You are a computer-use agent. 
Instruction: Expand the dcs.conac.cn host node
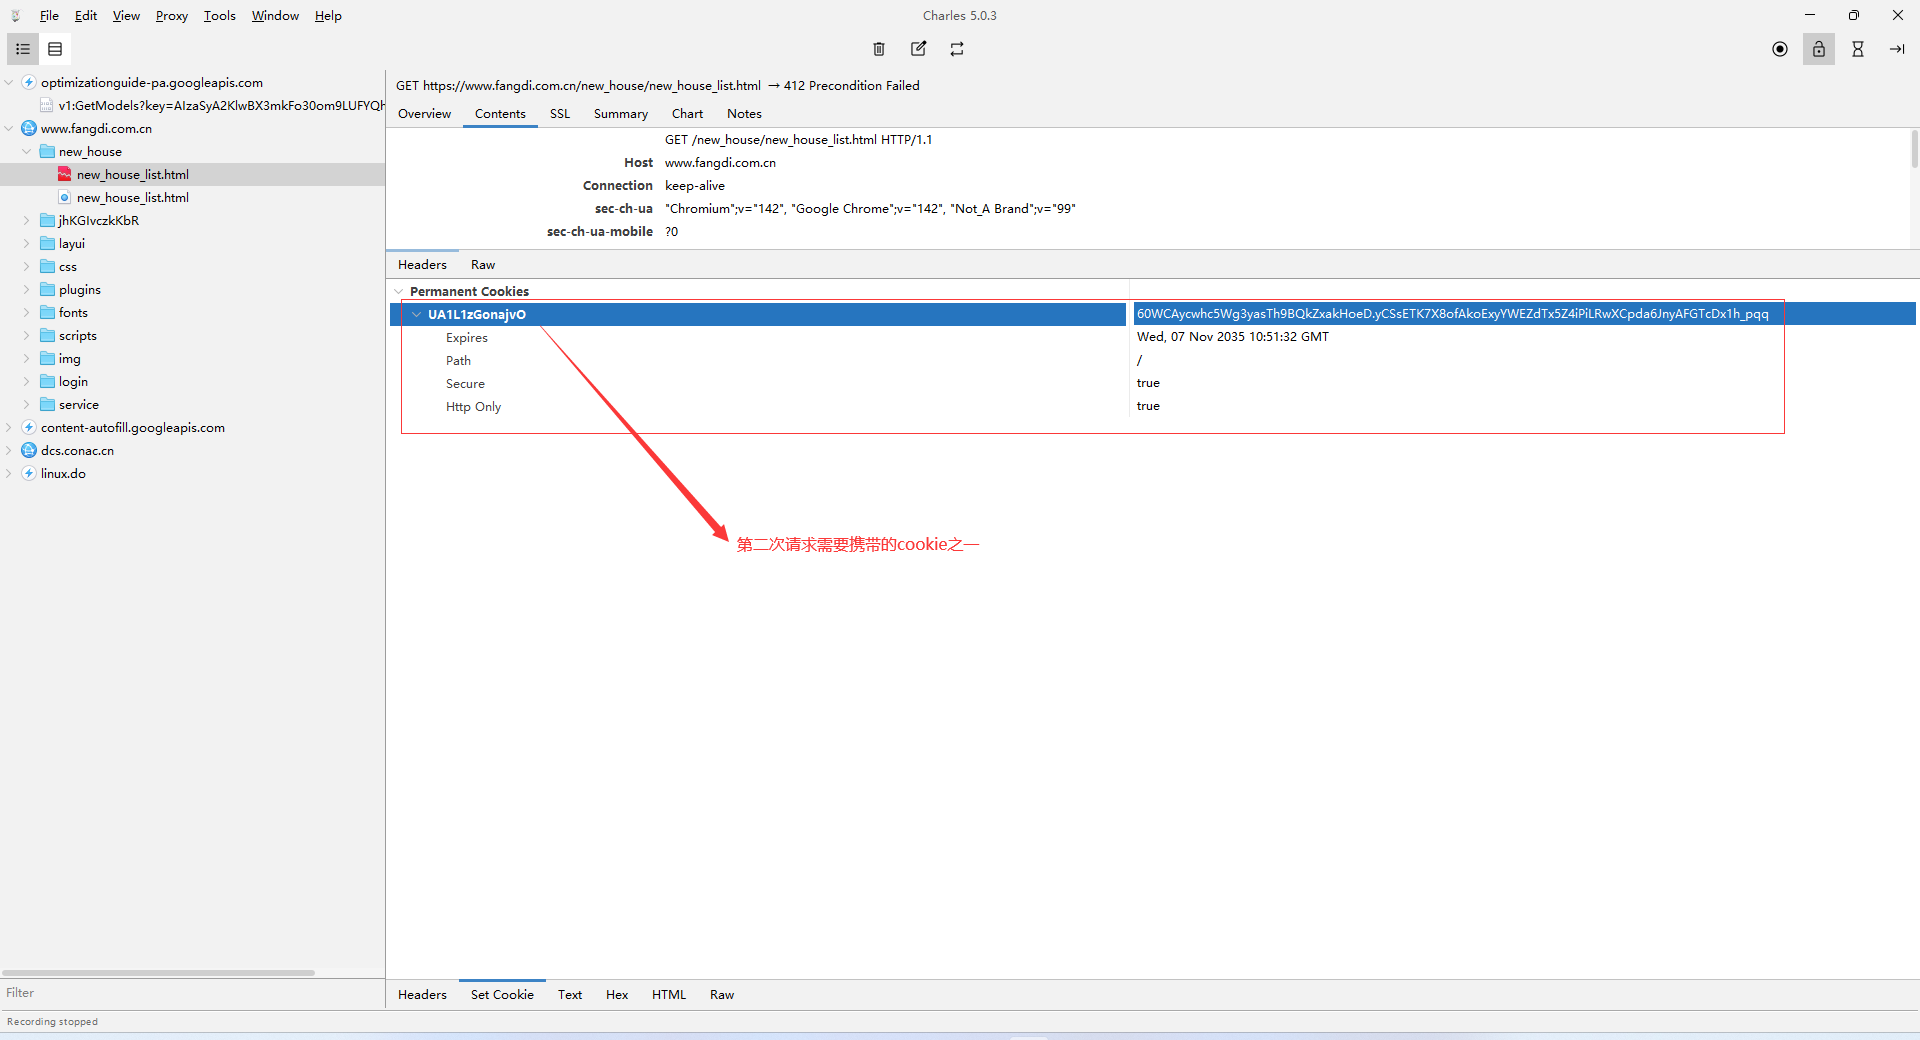9,451
